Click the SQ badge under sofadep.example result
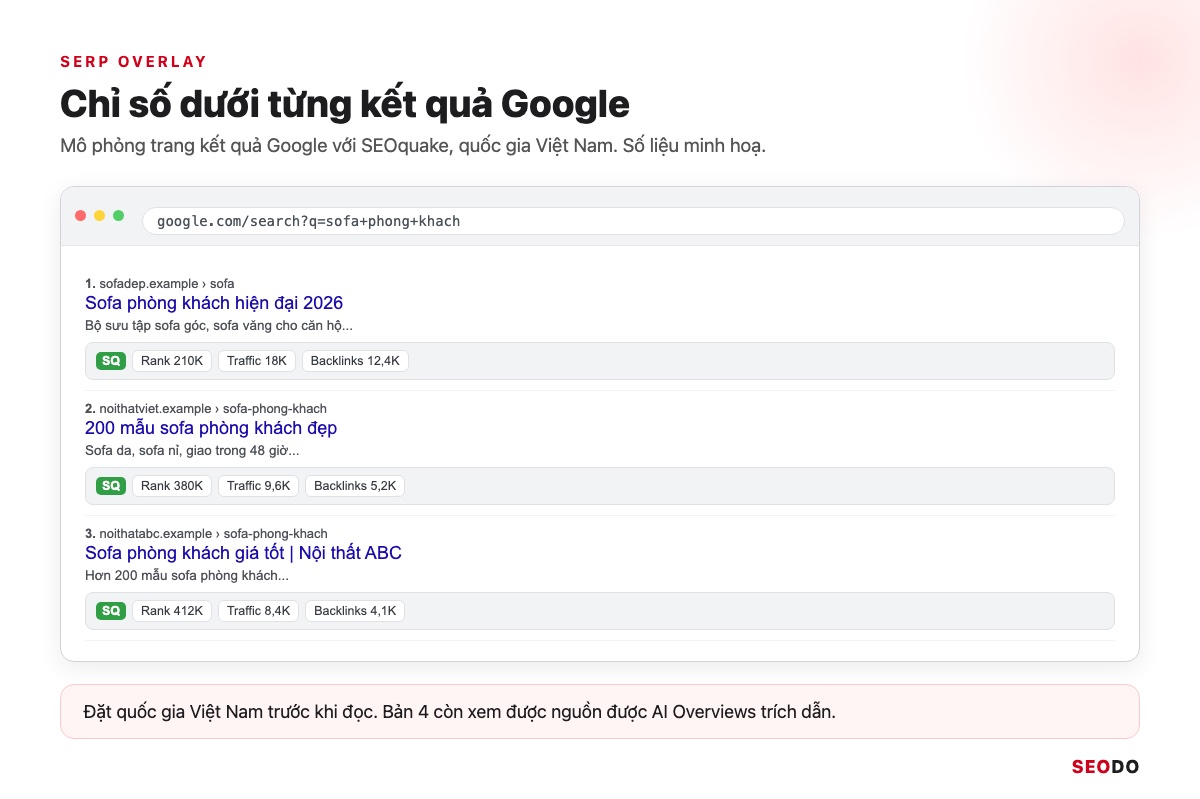 (x=111, y=361)
